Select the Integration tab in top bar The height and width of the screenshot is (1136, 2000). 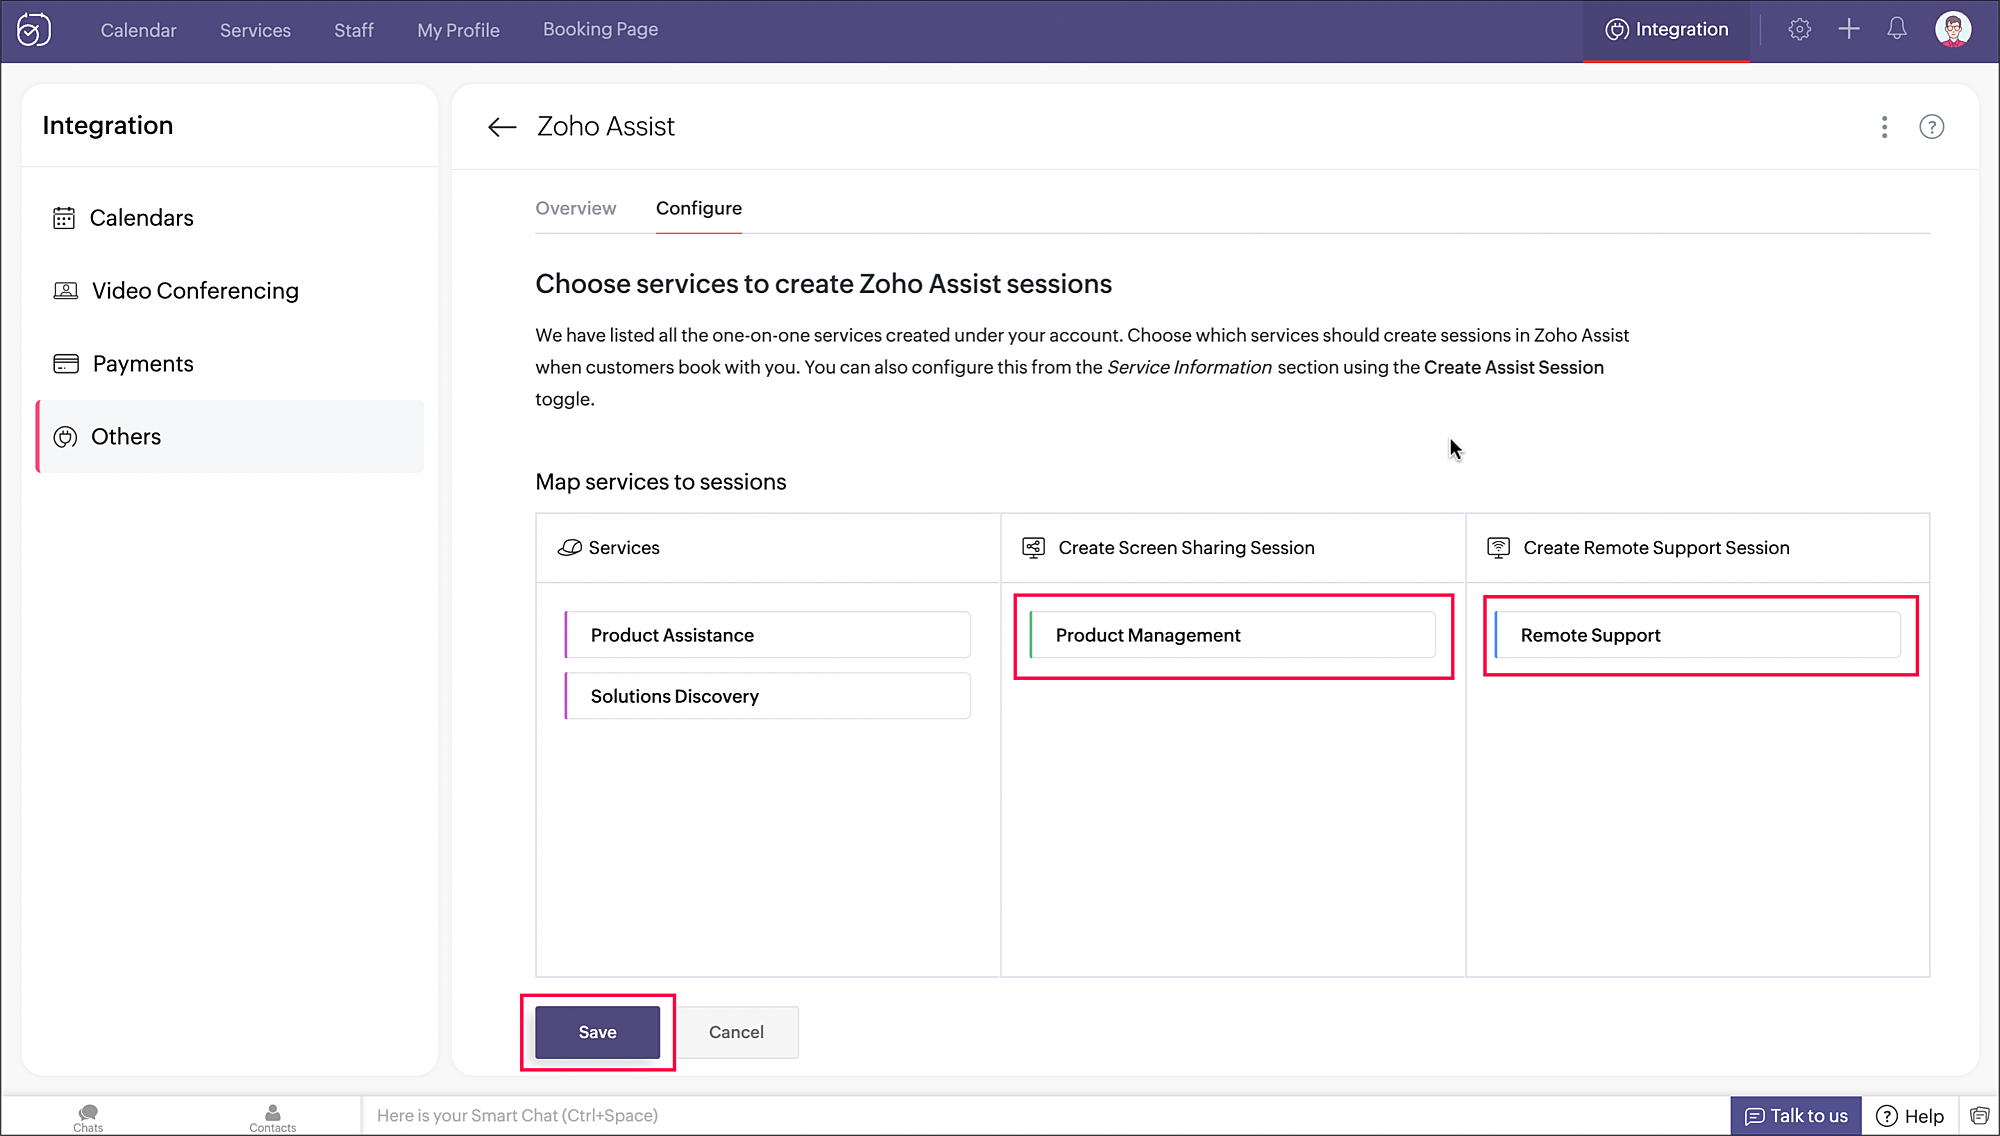(1667, 30)
